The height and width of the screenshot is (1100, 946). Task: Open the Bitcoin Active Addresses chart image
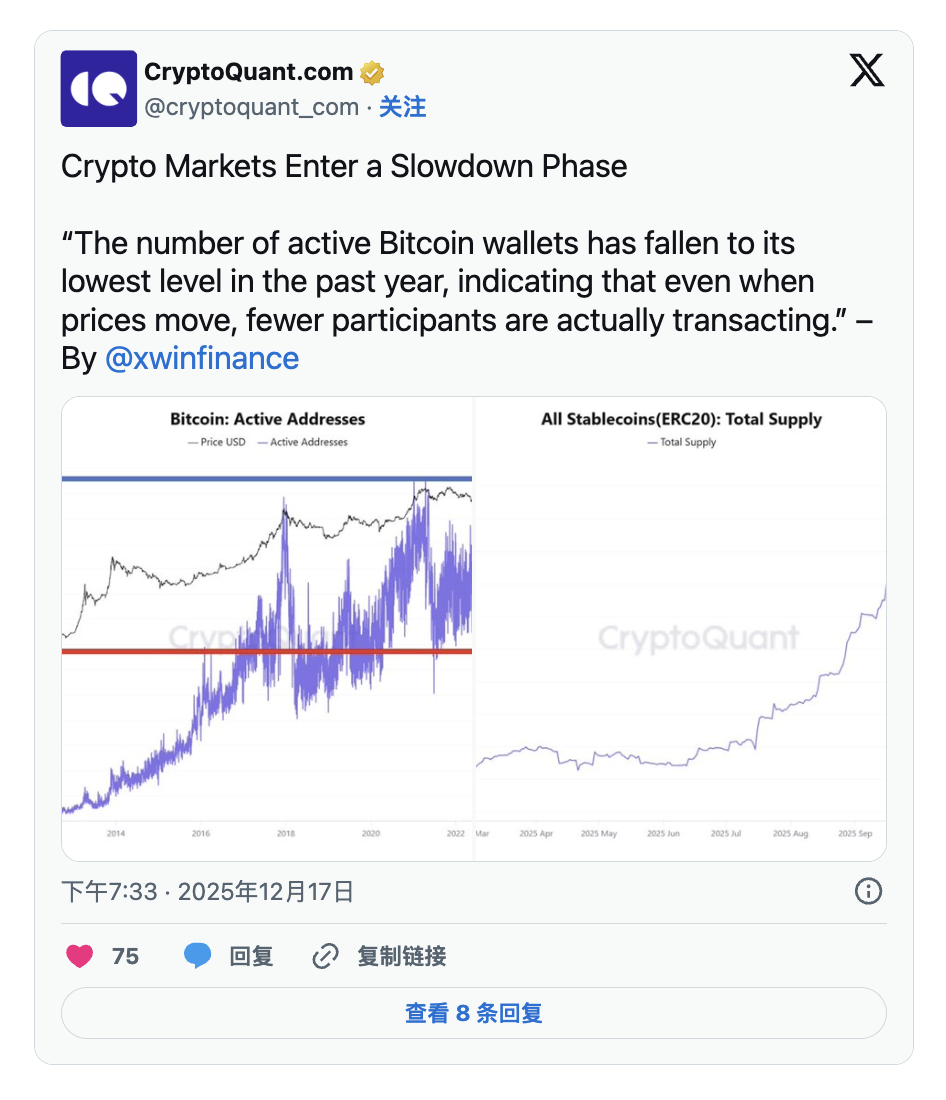[267, 628]
